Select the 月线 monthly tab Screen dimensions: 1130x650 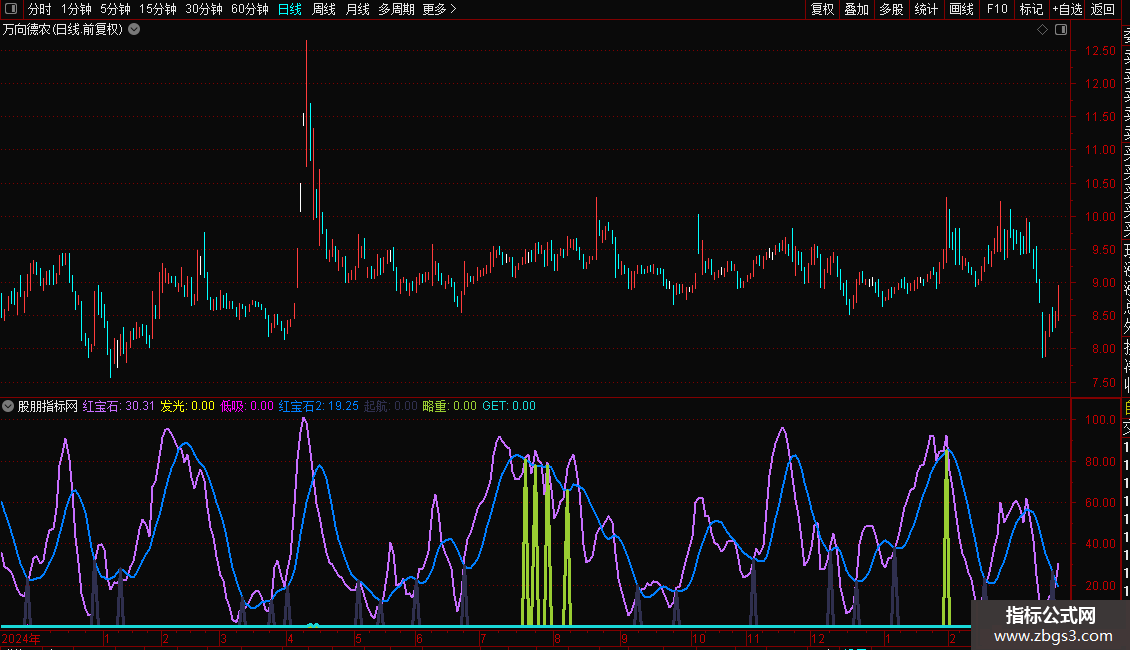coord(357,9)
